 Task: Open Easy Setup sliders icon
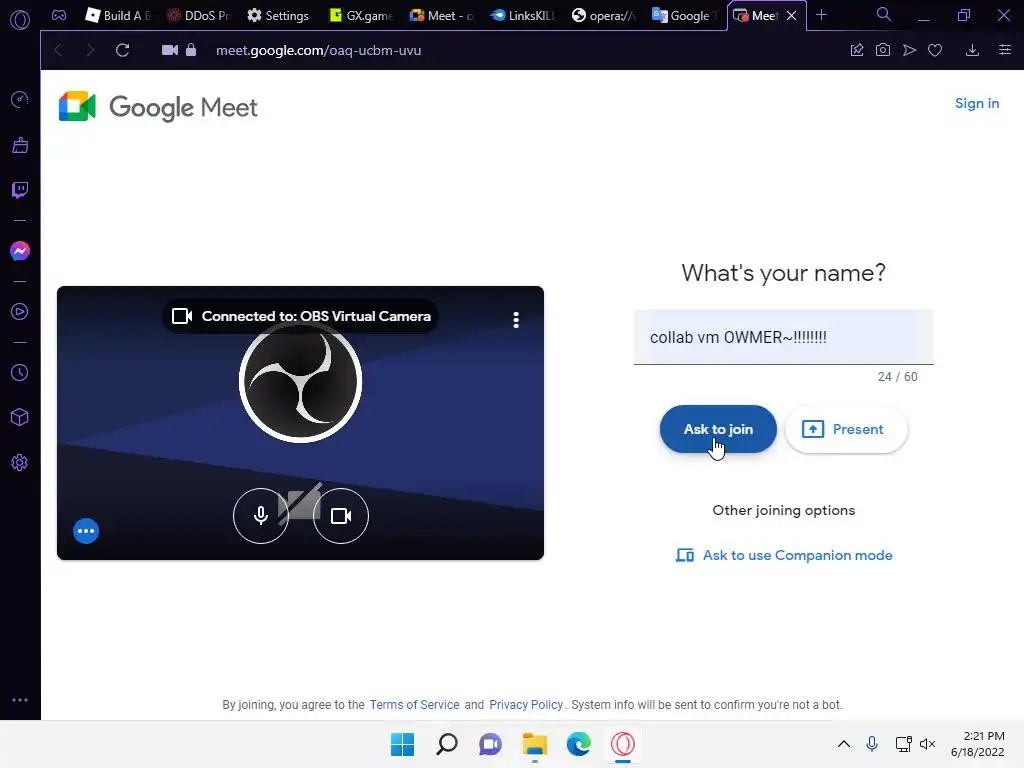[1005, 50]
